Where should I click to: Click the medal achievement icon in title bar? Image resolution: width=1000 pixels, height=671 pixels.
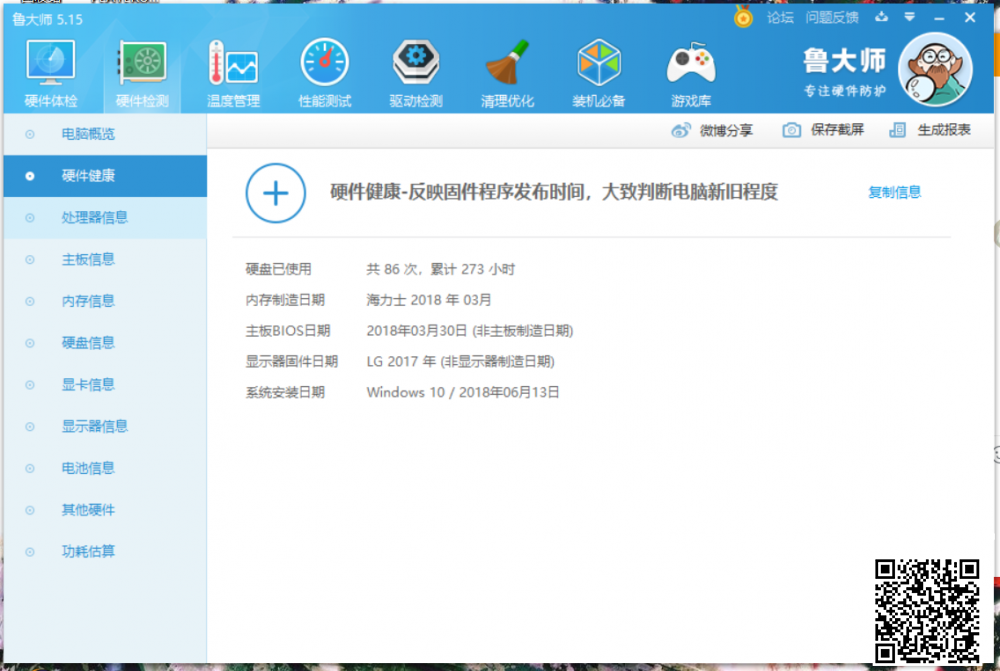[x=741, y=17]
